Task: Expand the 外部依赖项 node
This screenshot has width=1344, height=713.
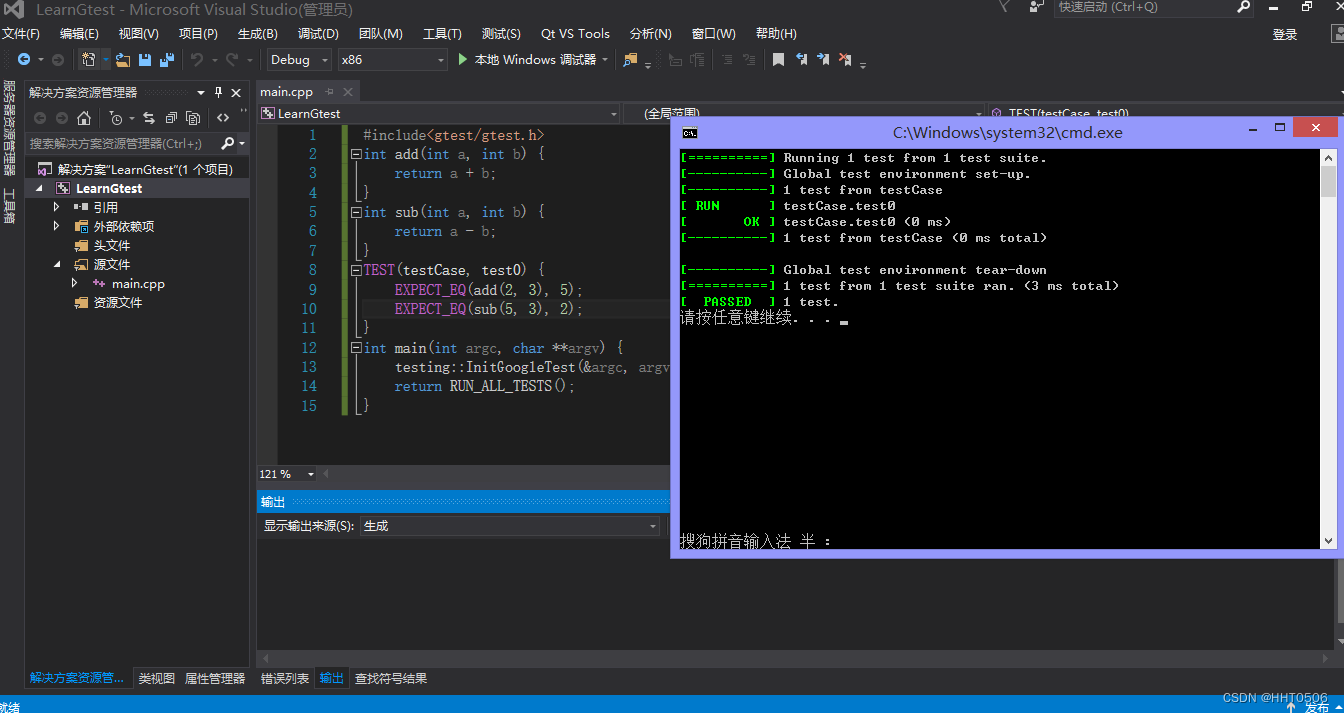Action: pos(57,226)
